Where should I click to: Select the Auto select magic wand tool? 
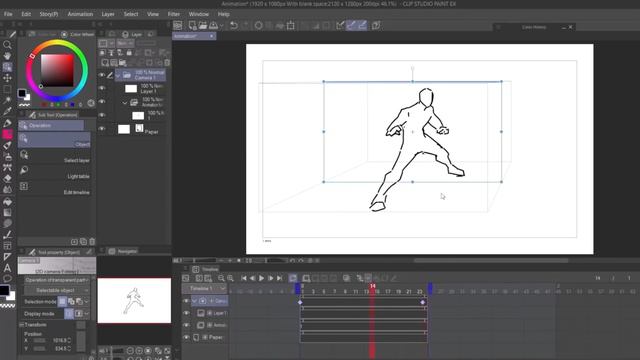(x=7, y=100)
